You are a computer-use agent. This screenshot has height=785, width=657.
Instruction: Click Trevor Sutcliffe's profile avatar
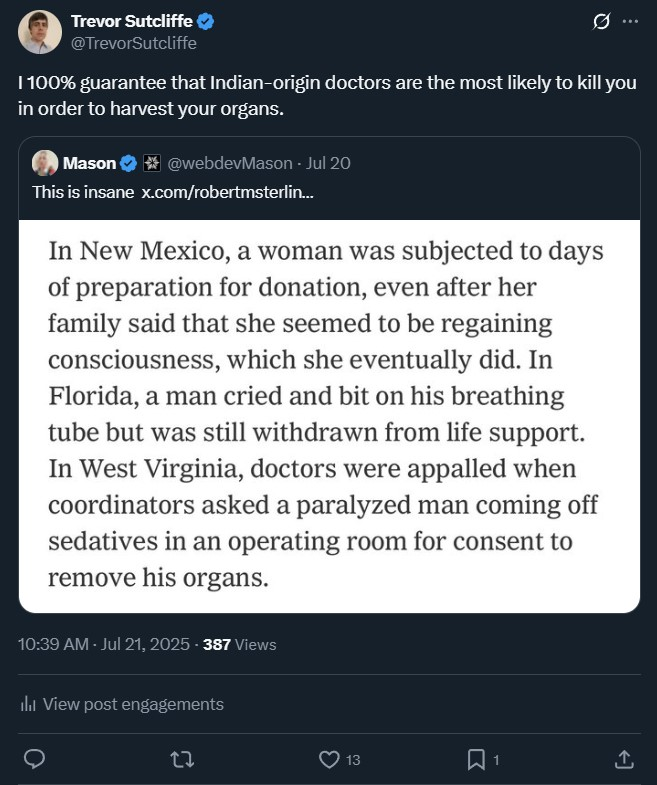[x=39, y=32]
